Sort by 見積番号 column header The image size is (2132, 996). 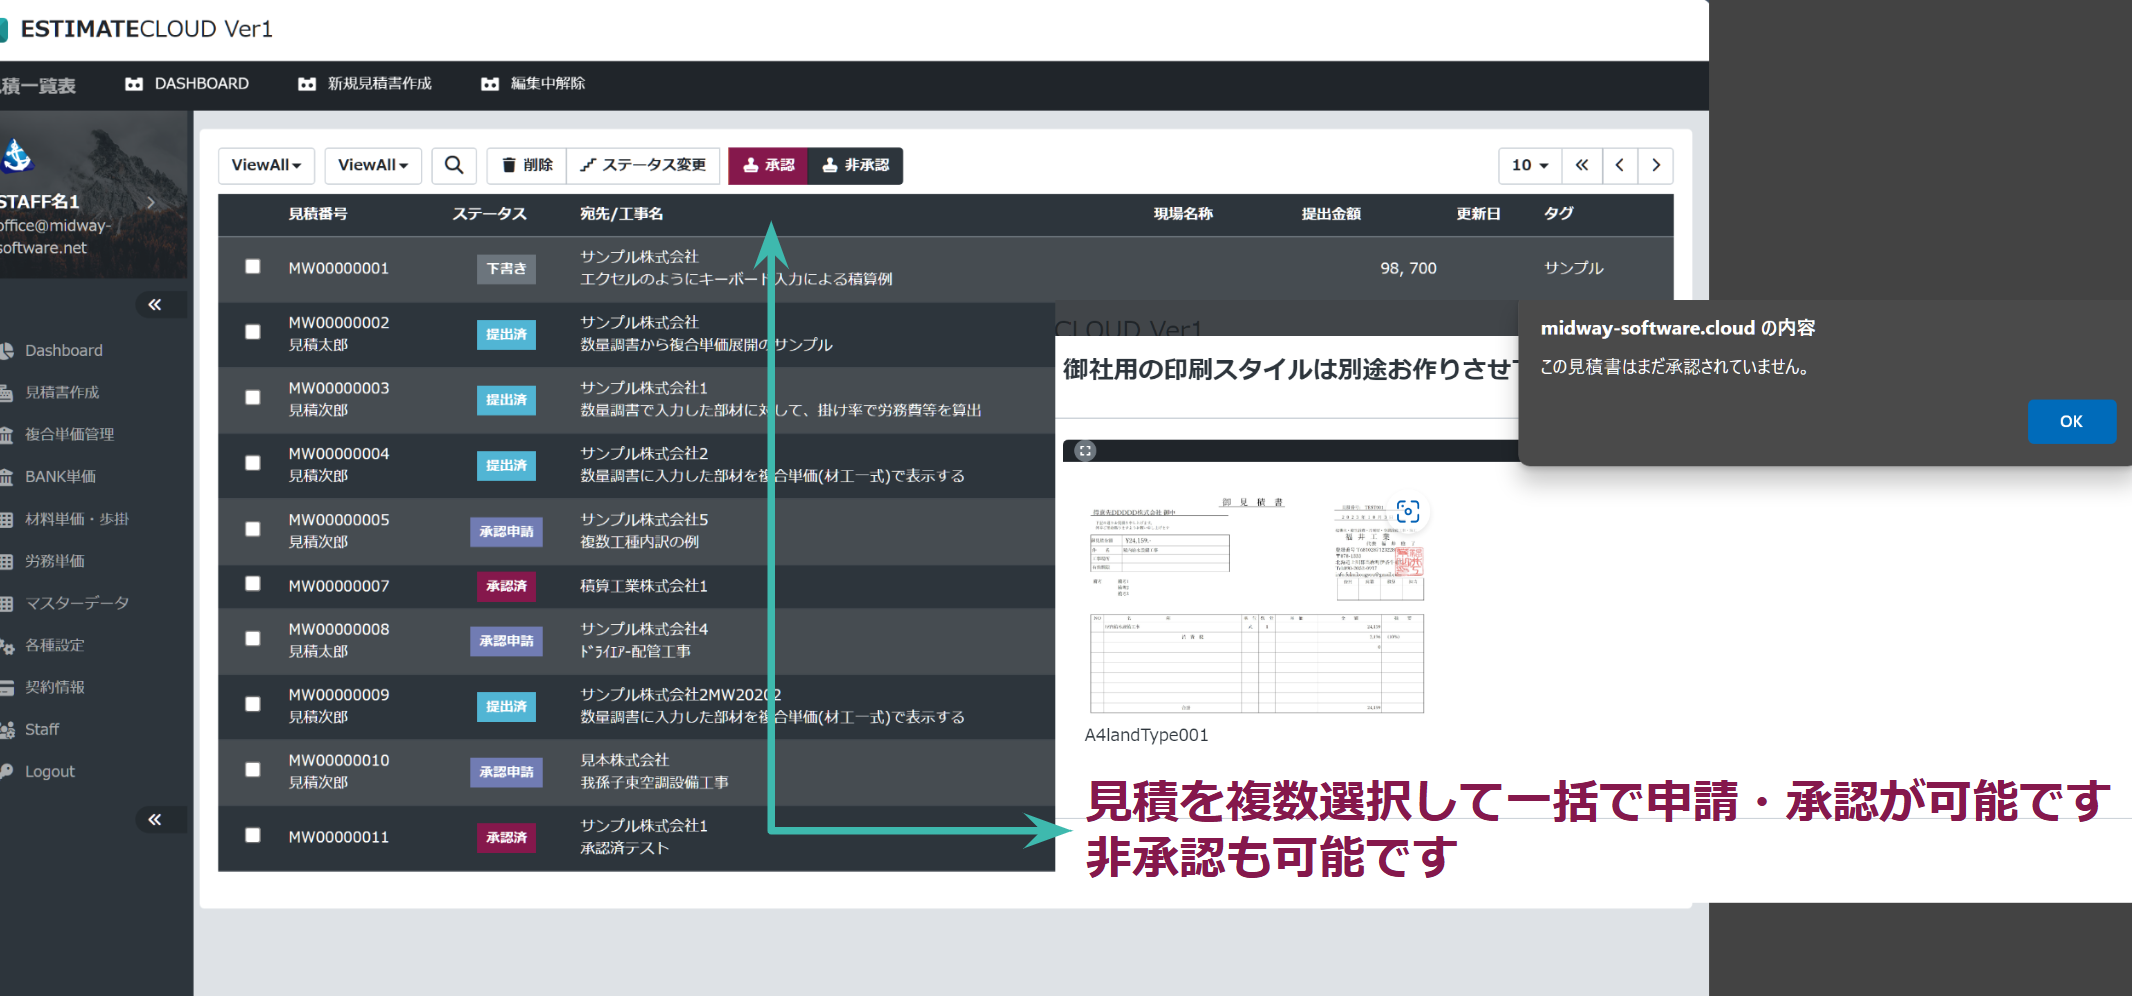[x=318, y=214]
